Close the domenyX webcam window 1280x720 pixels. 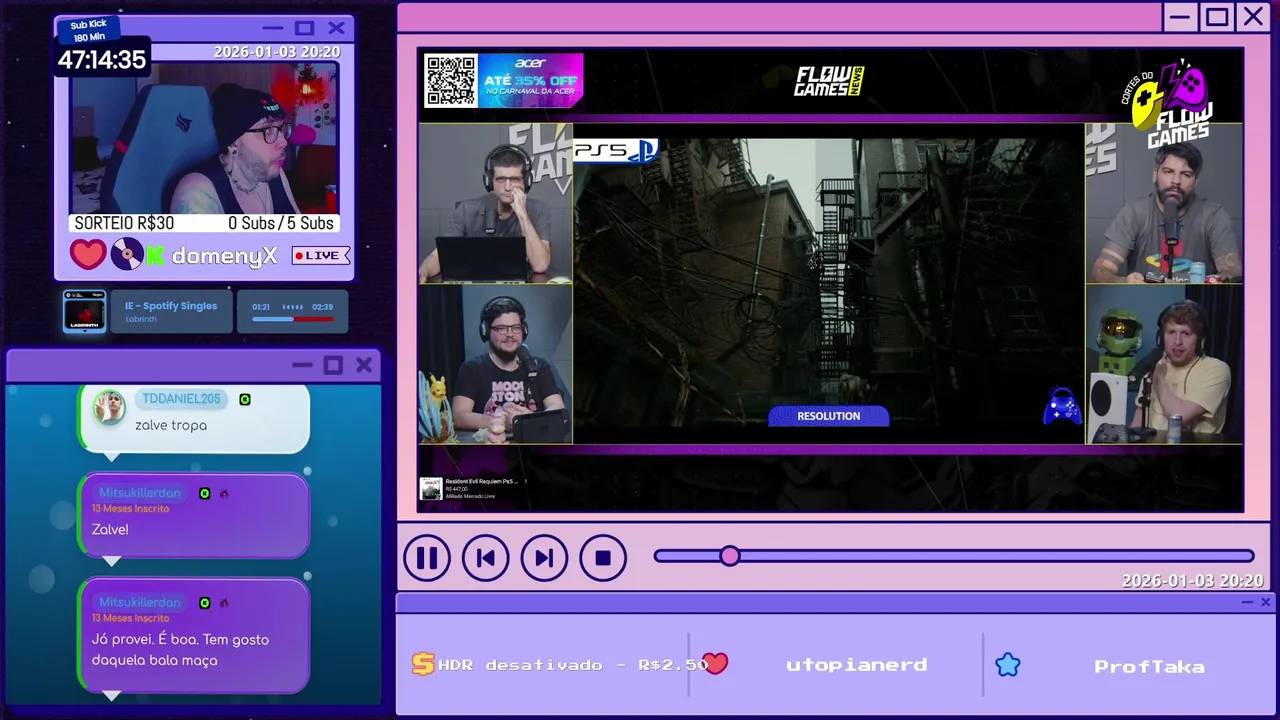click(337, 28)
